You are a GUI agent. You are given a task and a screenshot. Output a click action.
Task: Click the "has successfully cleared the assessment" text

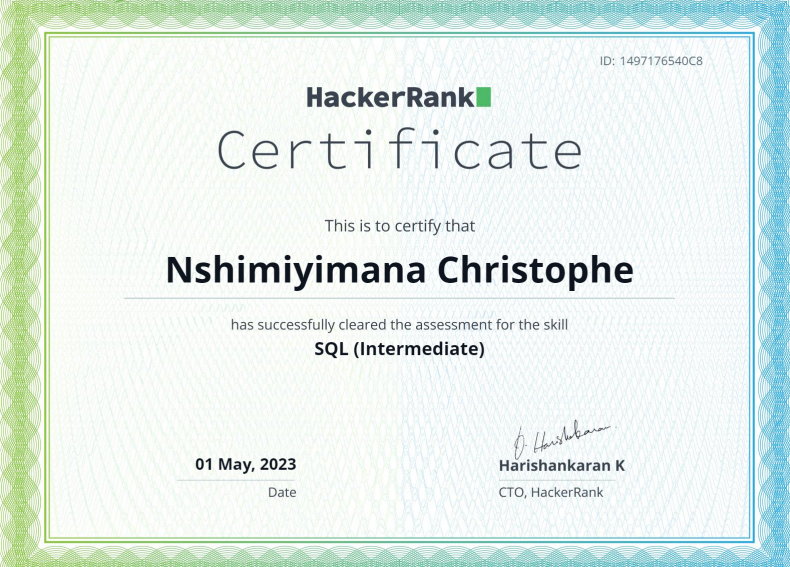[x=399, y=324]
